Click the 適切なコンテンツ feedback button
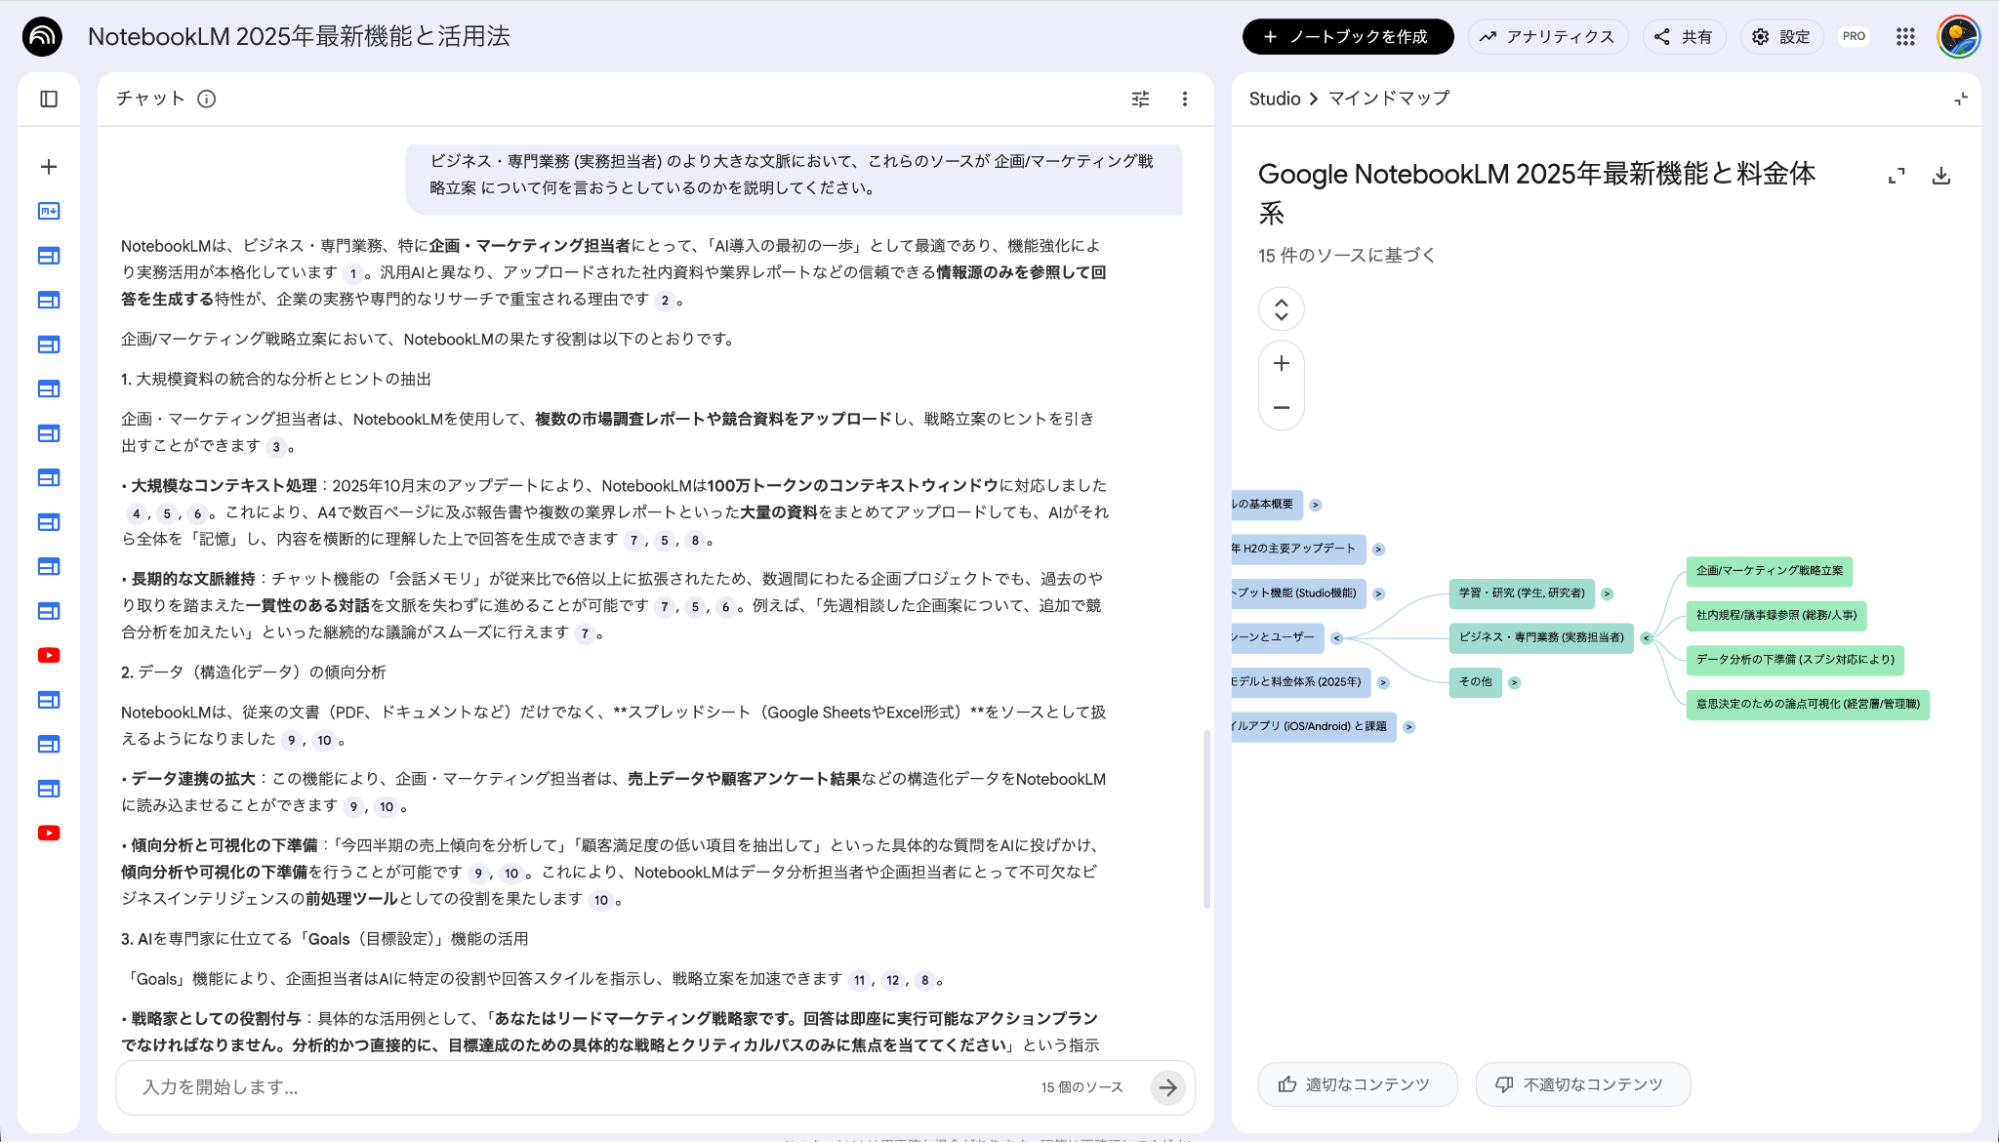The height and width of the screenshot is (1143, 1999). [1357, 1083]
